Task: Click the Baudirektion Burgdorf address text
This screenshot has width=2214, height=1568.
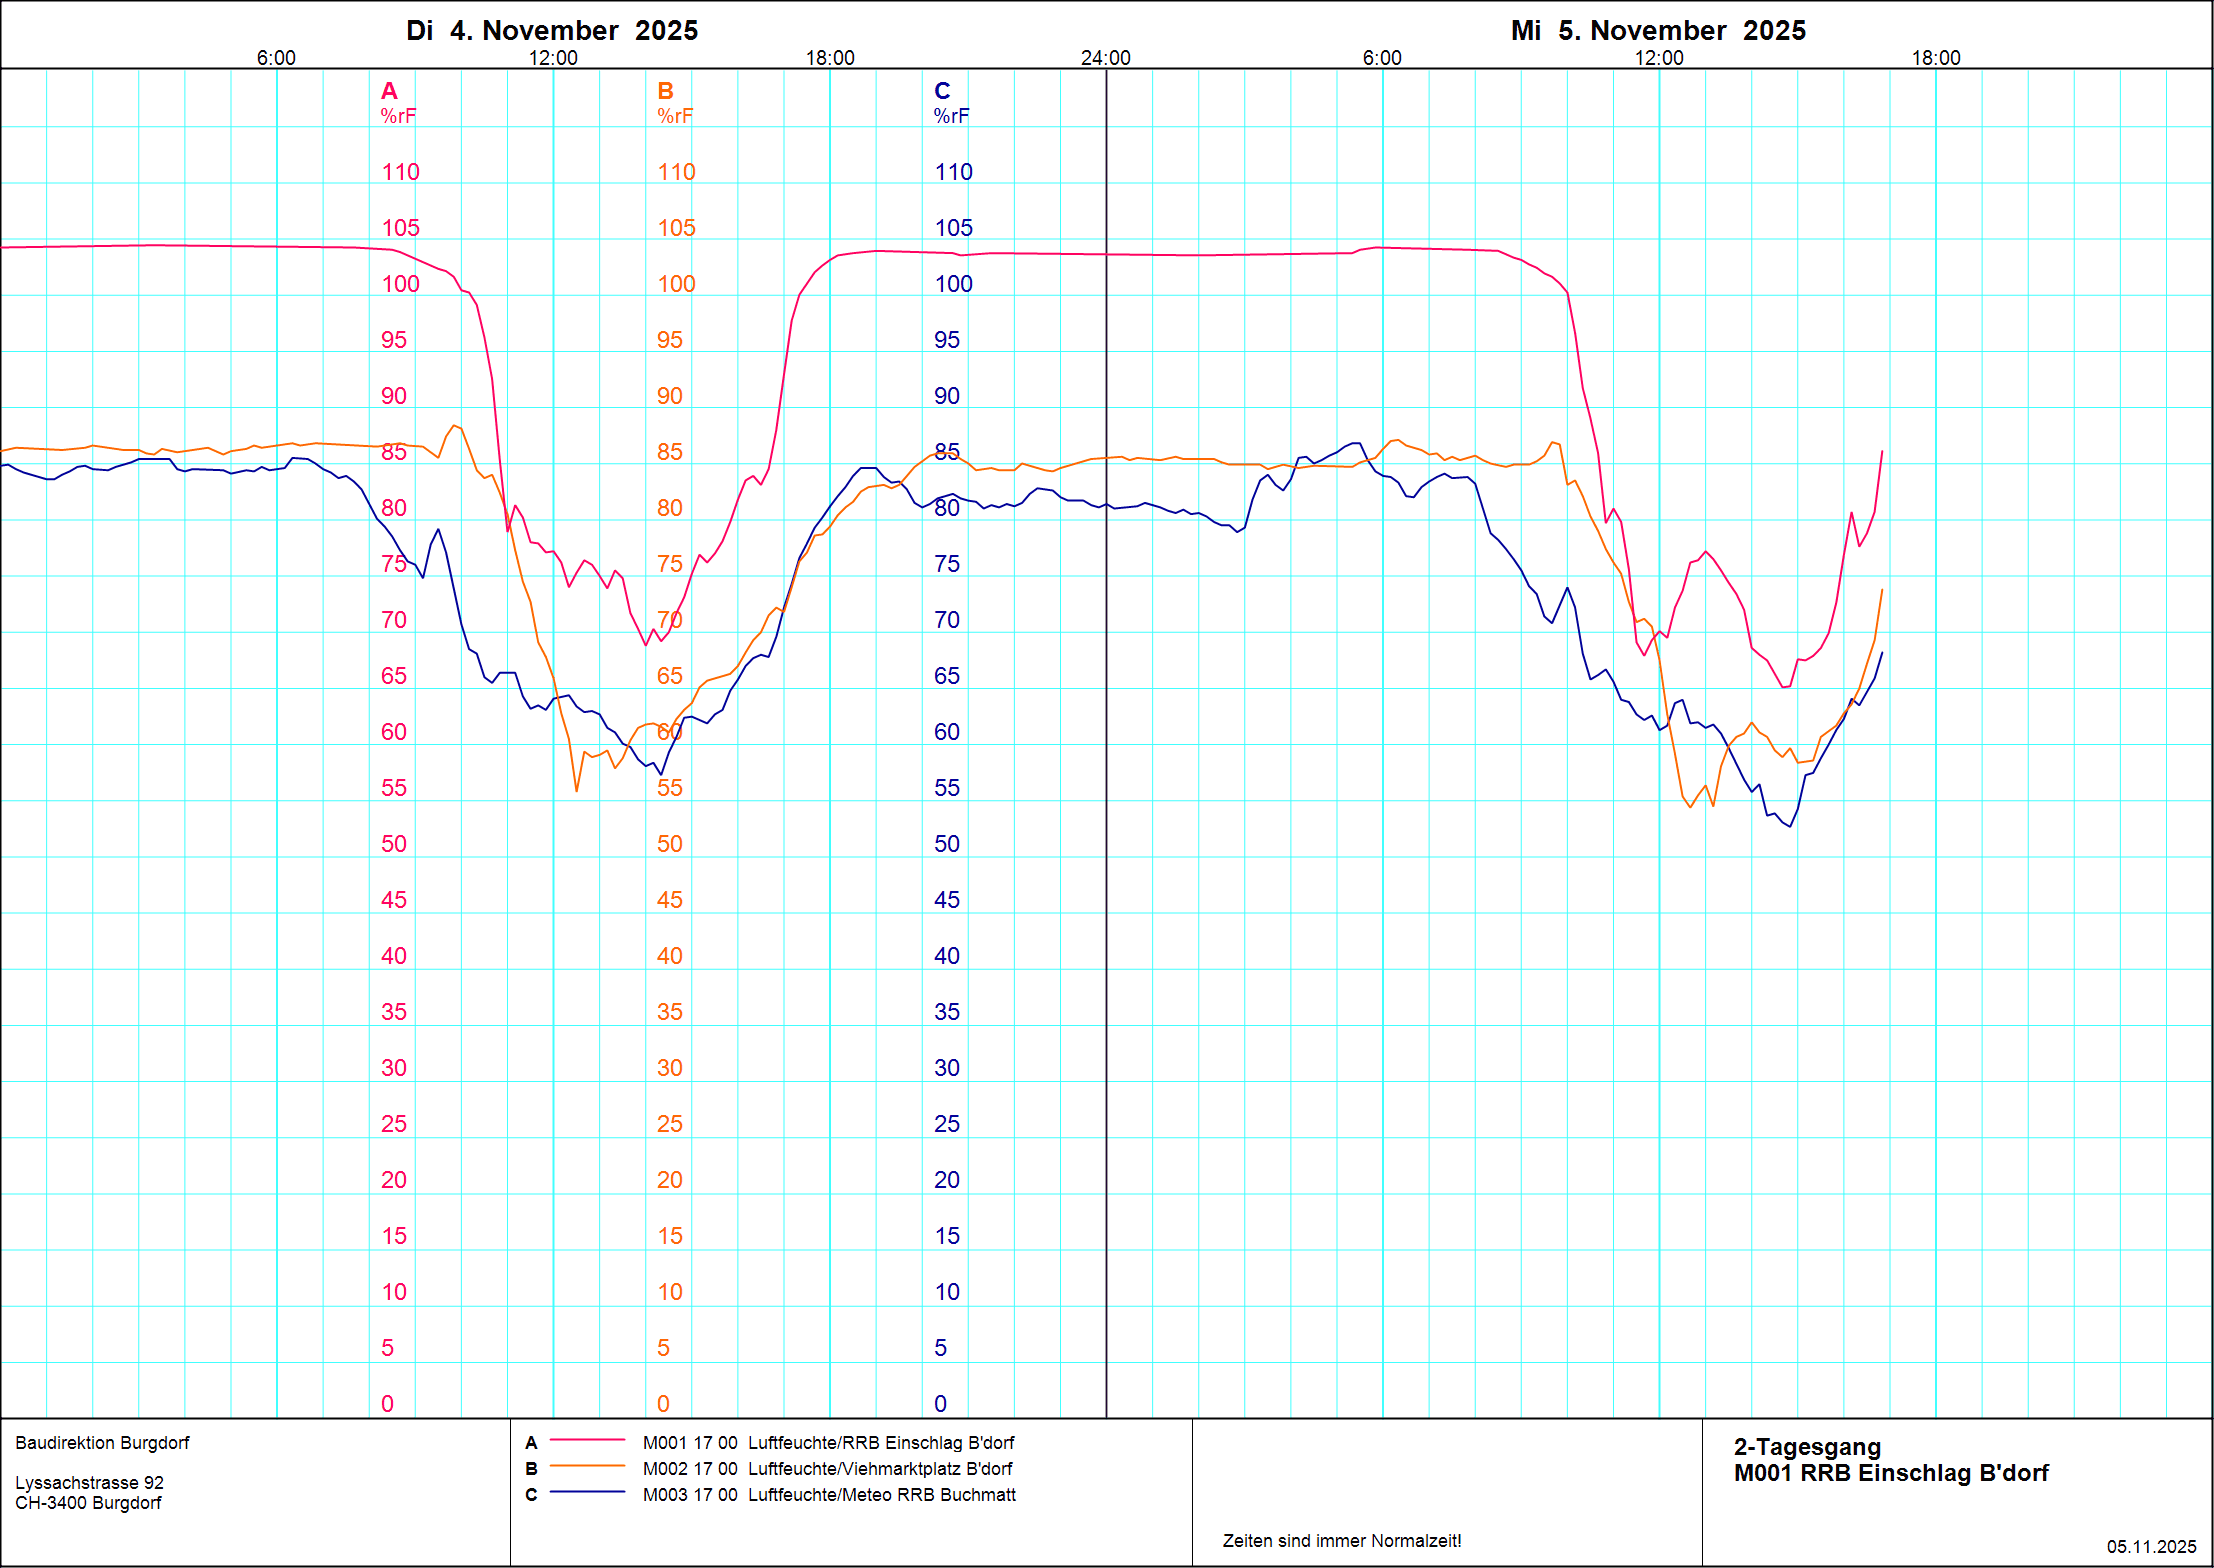Action: [x=102, y=1443]
